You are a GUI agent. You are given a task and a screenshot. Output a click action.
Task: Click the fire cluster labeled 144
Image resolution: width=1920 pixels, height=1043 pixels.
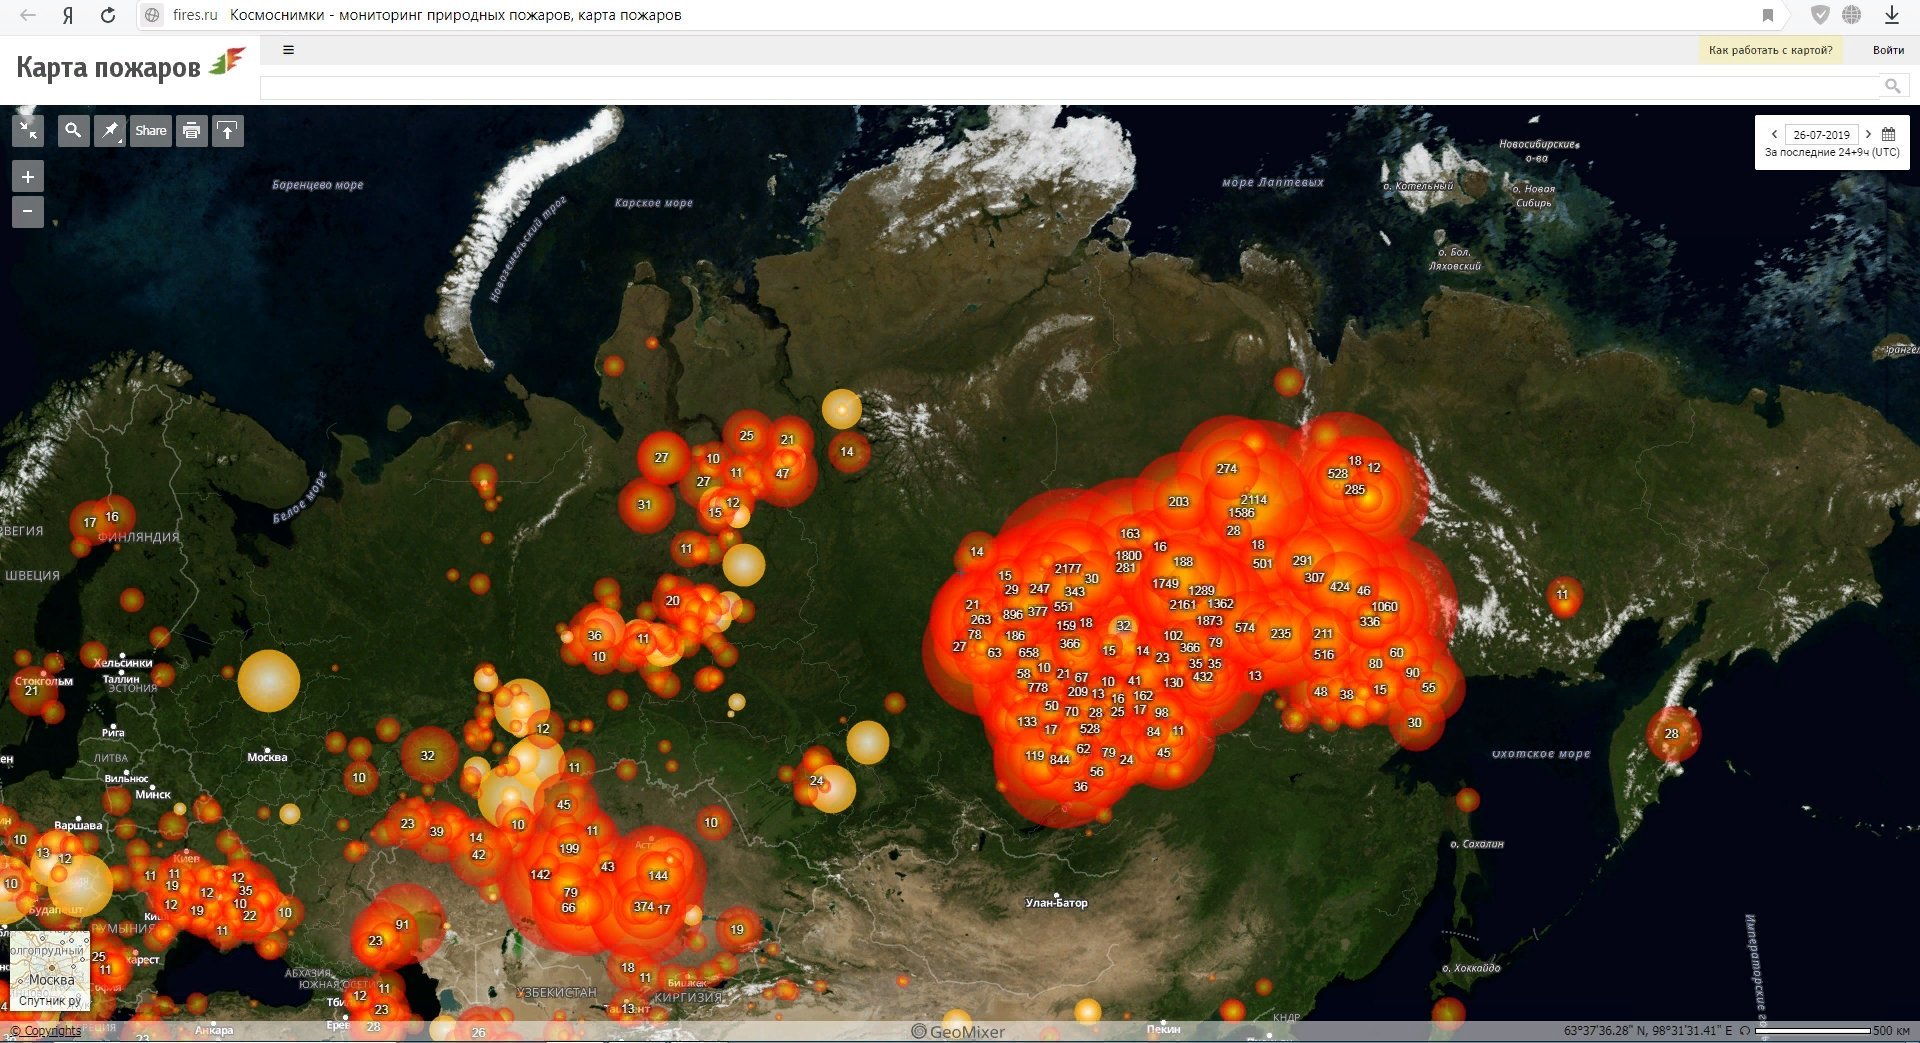[658, 875]
